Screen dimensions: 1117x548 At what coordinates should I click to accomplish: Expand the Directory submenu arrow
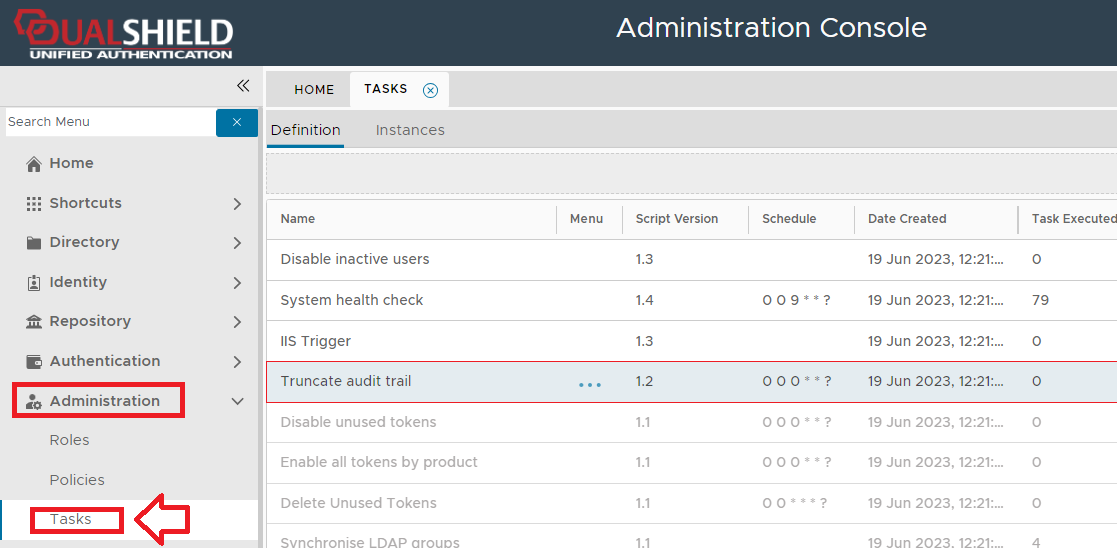click(x=237, y=243)
